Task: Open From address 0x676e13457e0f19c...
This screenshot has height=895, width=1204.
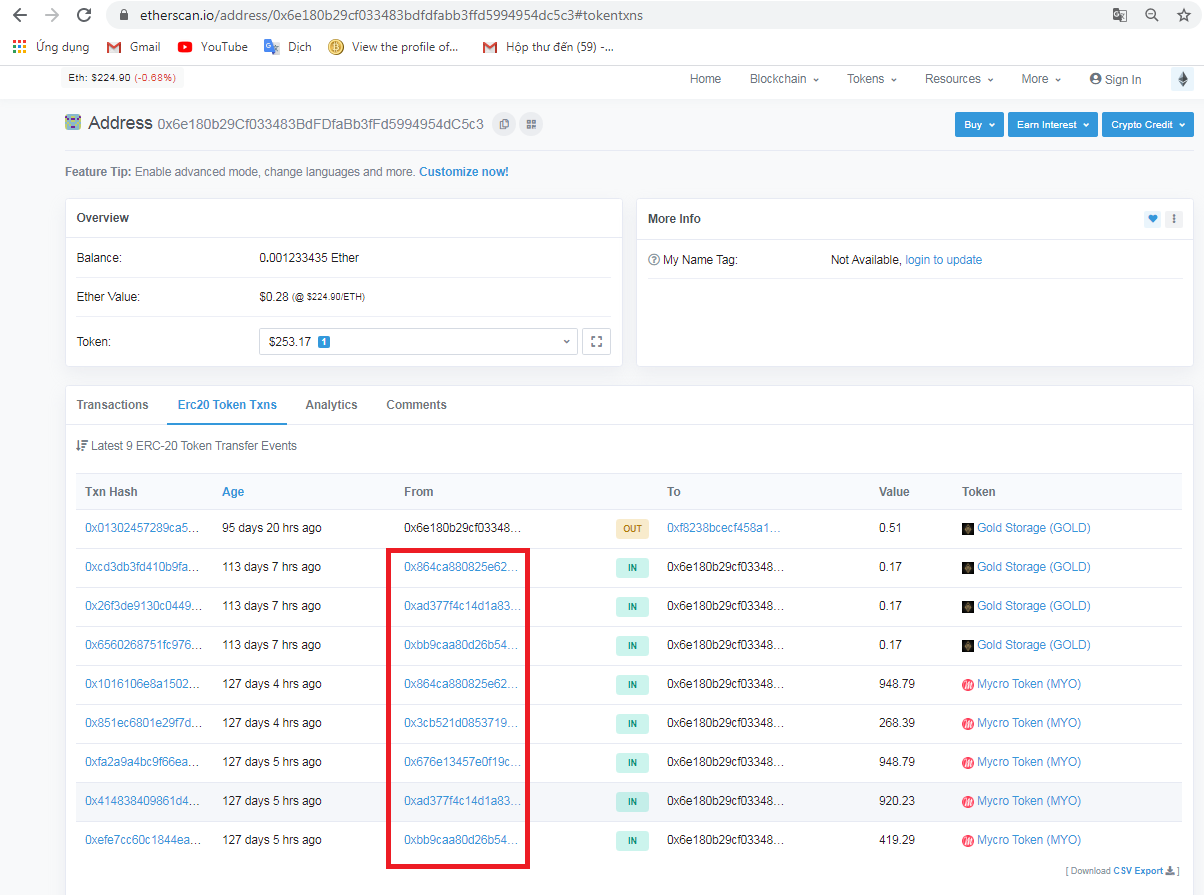Action: point(462,762)
